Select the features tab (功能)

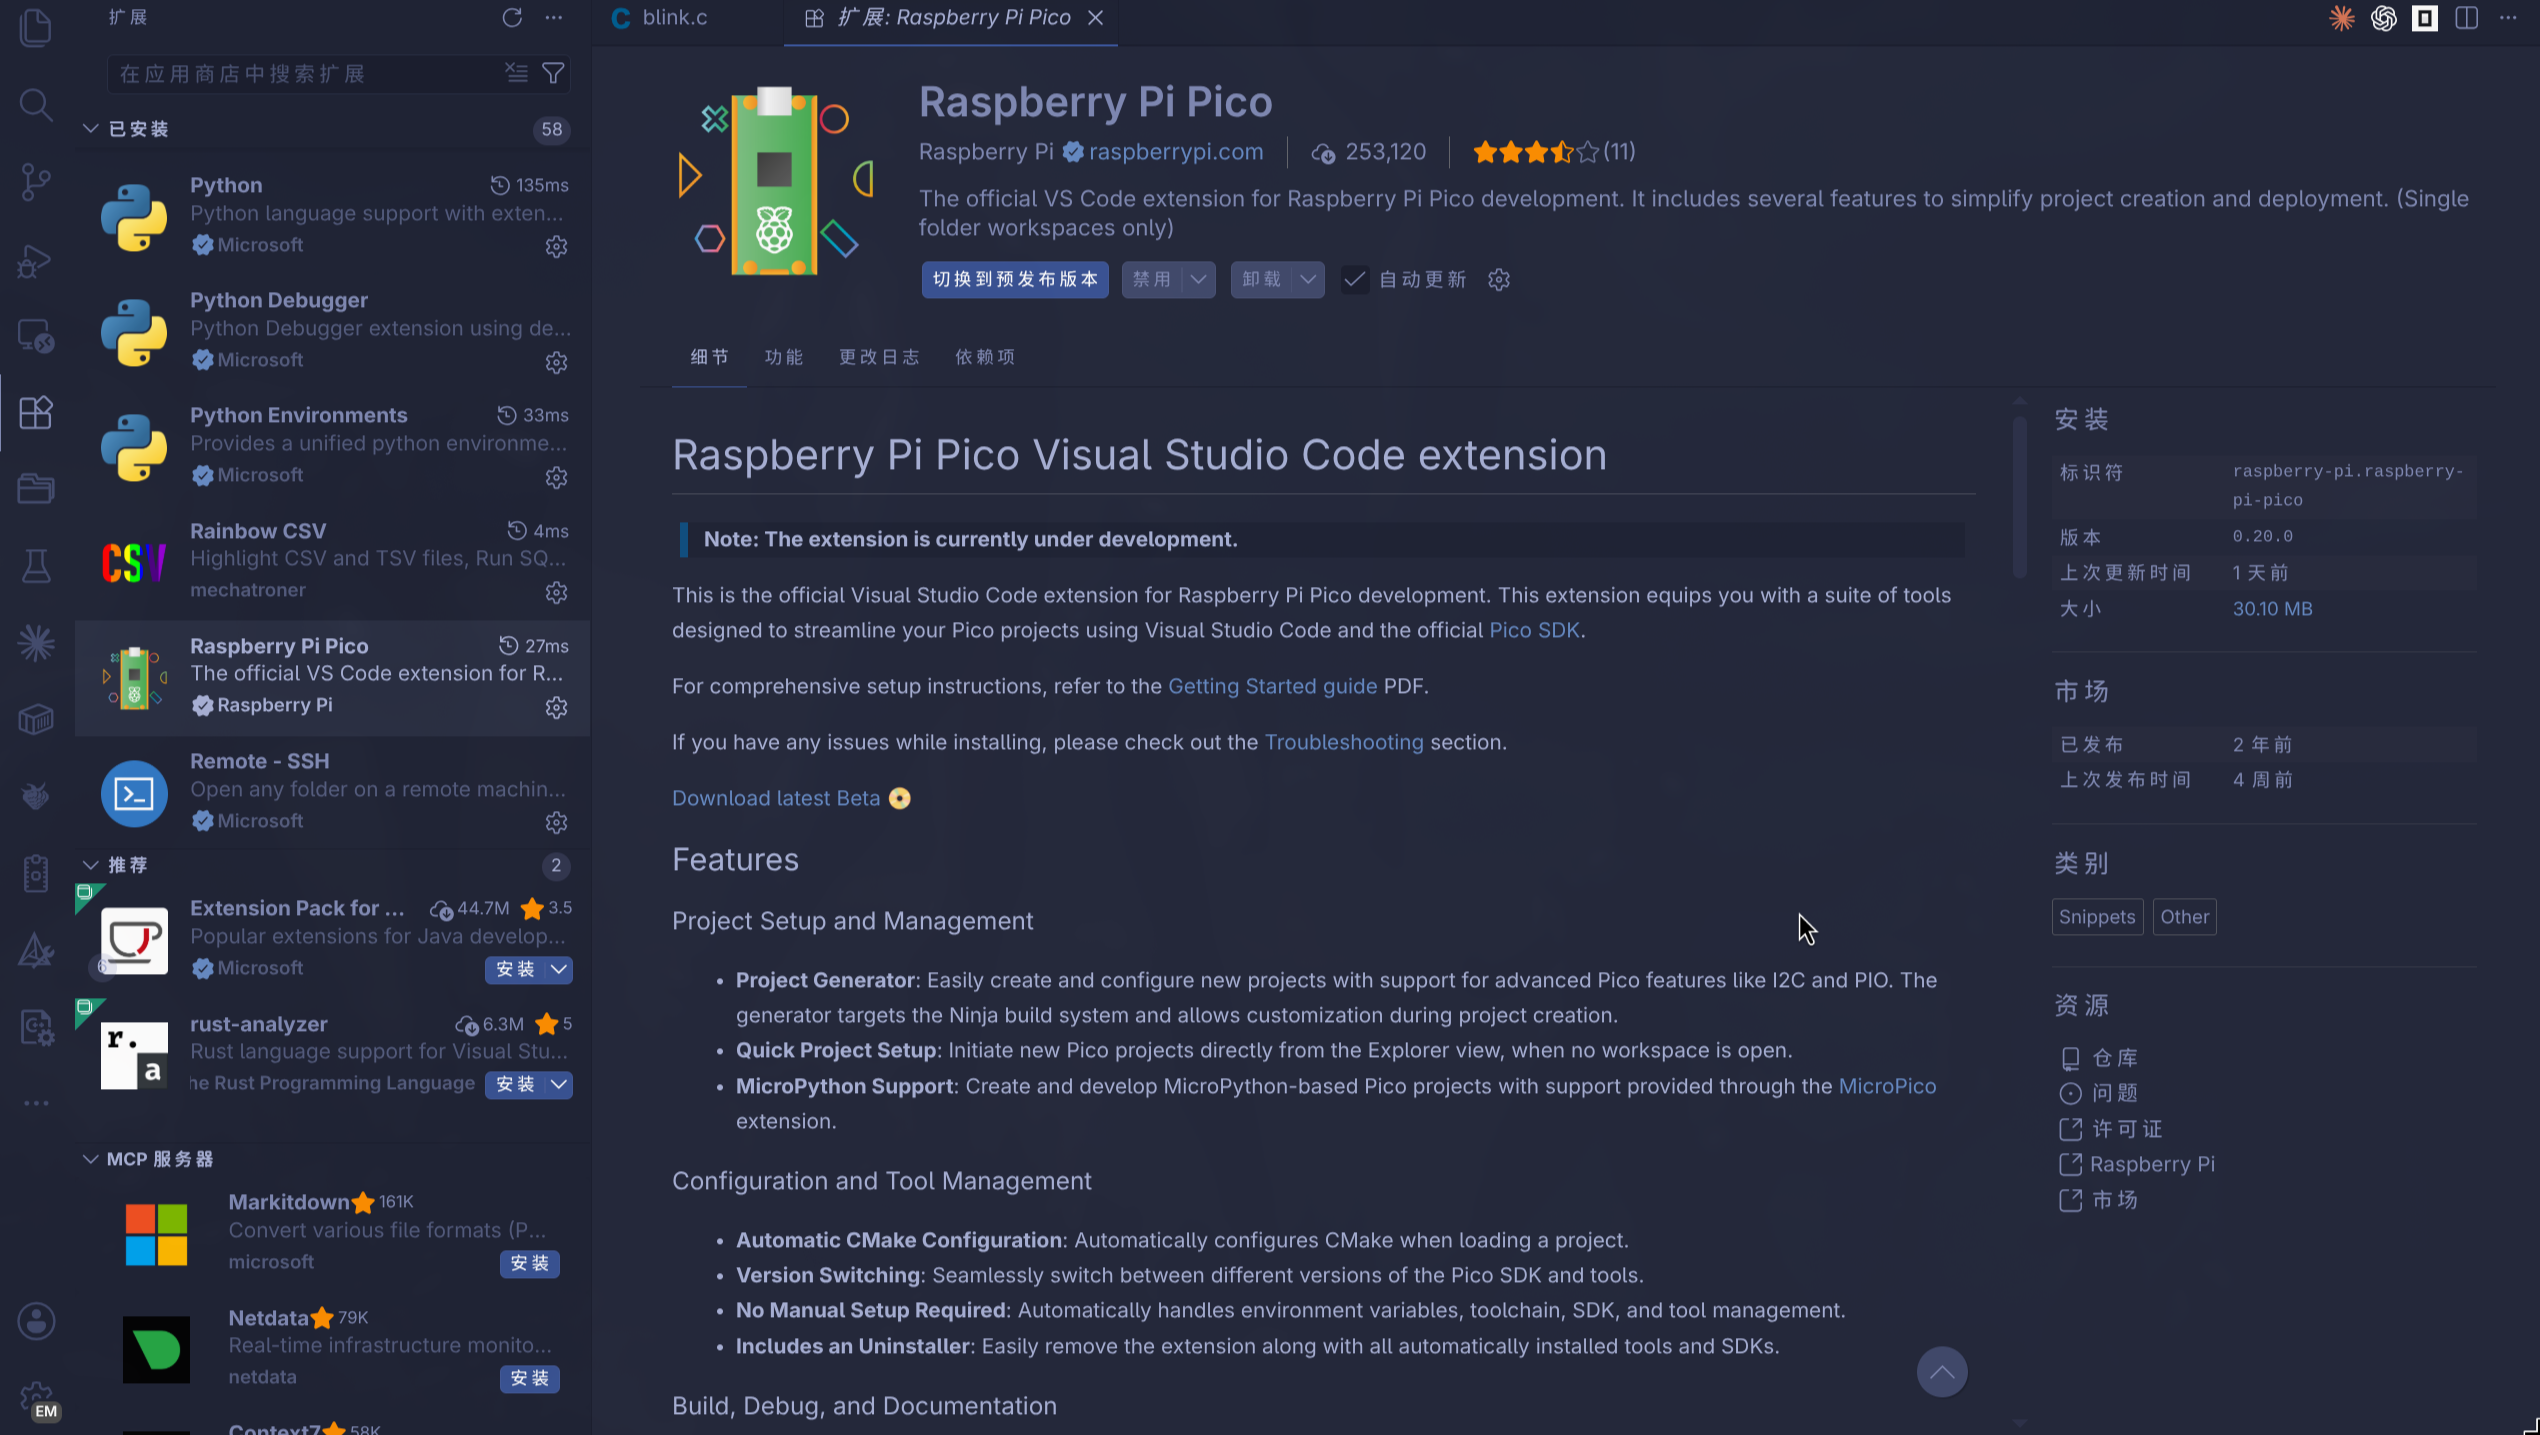coord(784,357)
